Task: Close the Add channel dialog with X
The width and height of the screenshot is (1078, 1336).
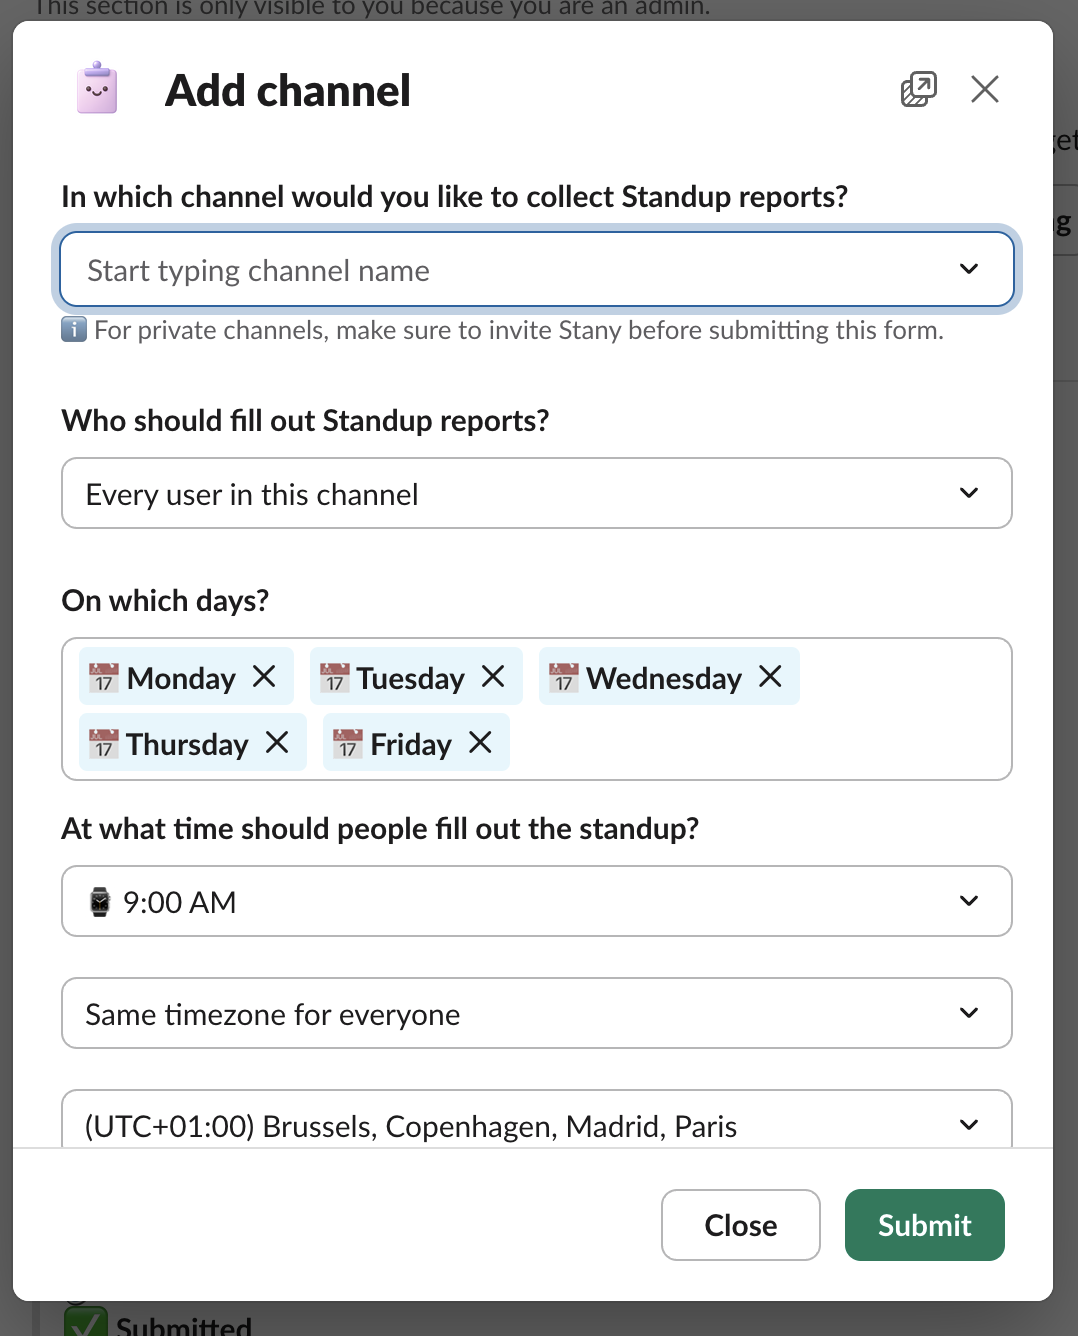Action: tap(985, 90)
